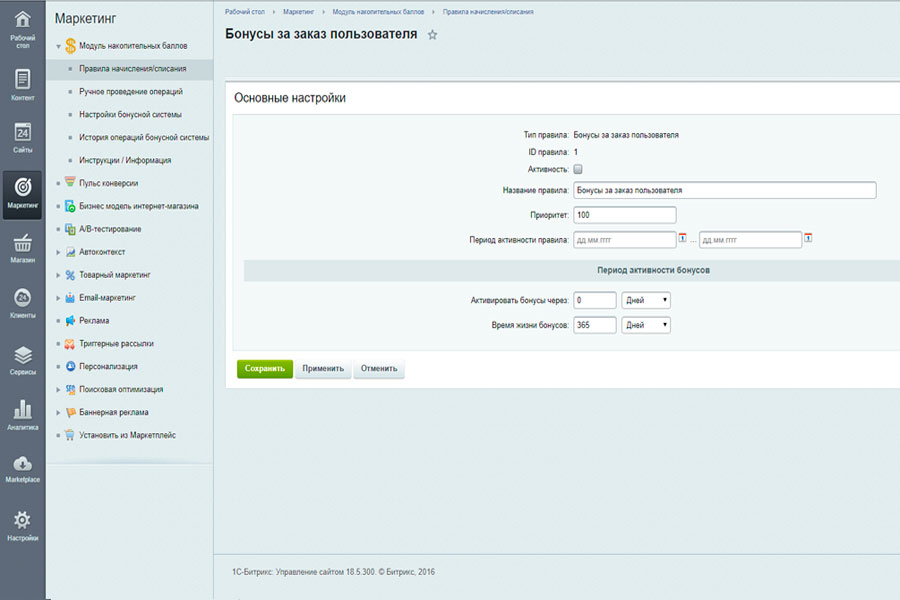Open the Аналитика chart icon
This screenshot has width=900, height=600.
point(22,410)
